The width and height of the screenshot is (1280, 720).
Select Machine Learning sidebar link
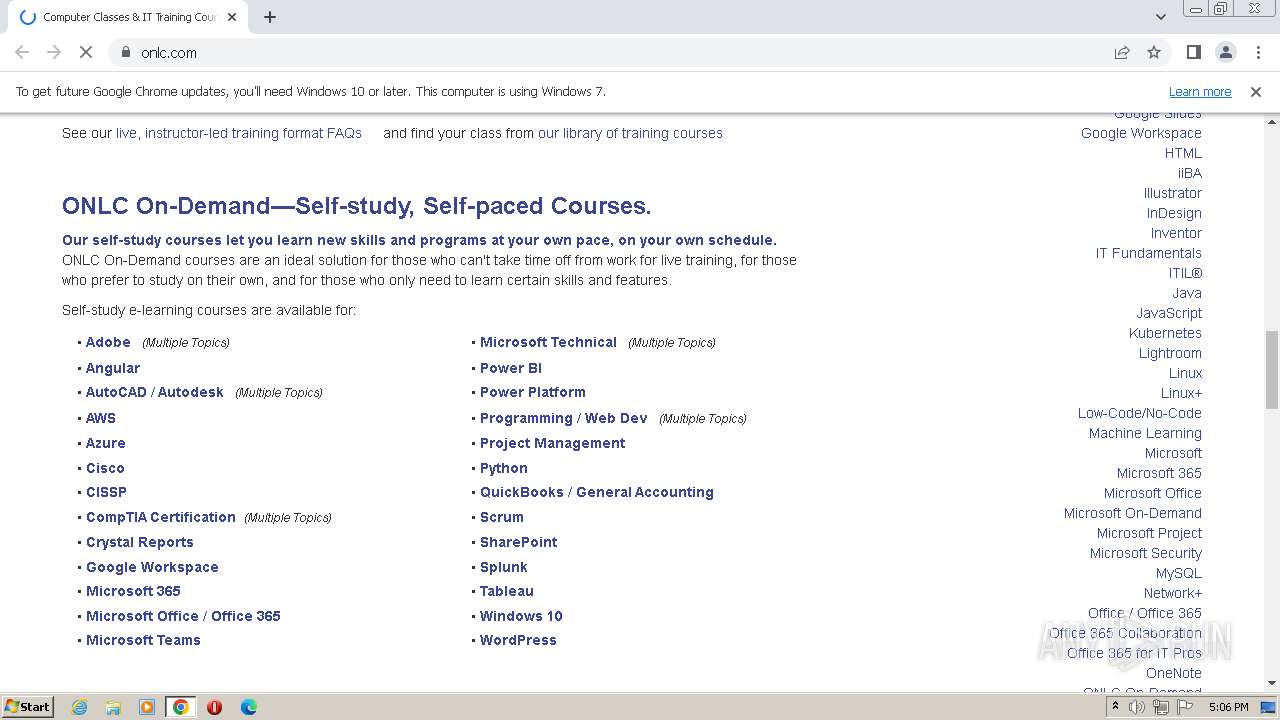pos(1145,433)
